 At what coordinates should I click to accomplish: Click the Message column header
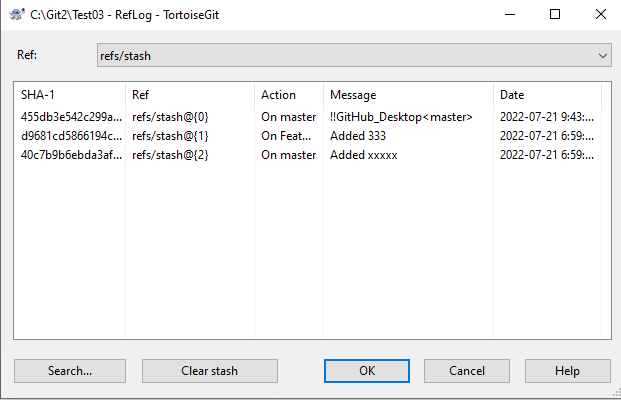408,95
